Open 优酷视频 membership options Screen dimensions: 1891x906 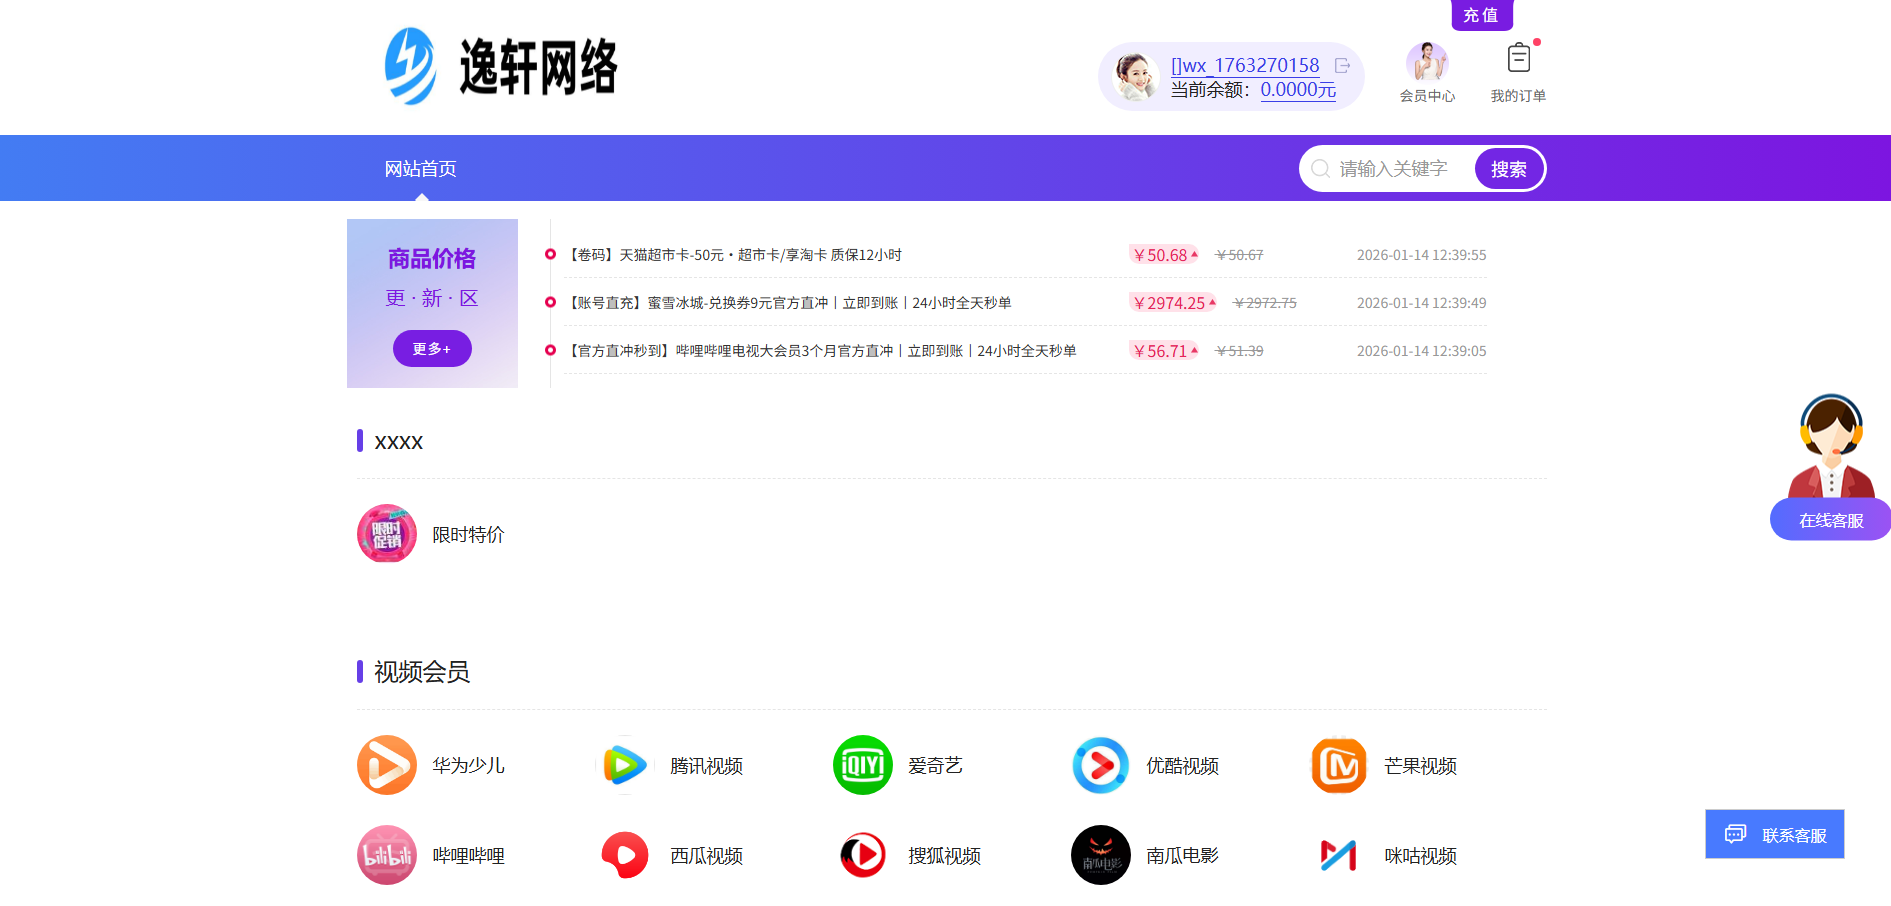(x=1100, y=765)
